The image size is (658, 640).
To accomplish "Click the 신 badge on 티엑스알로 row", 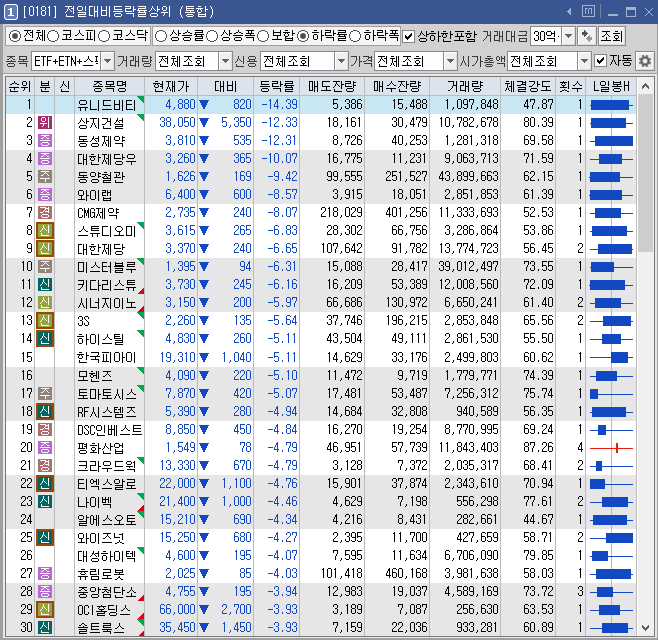I will [45, 483].
